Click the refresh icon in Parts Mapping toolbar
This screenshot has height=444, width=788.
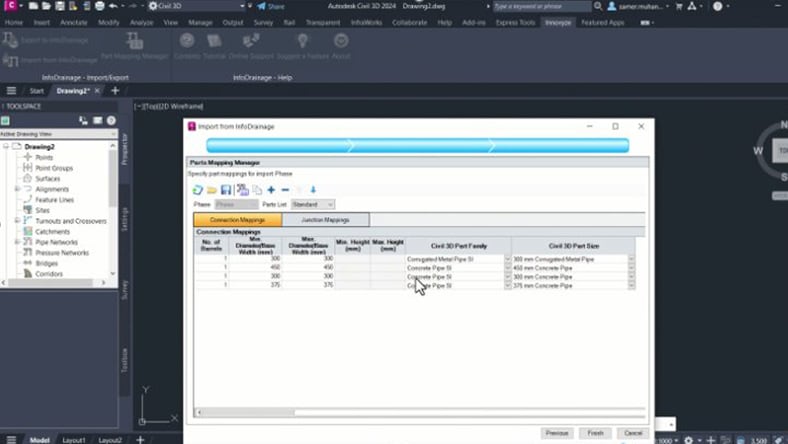(198, 190)
